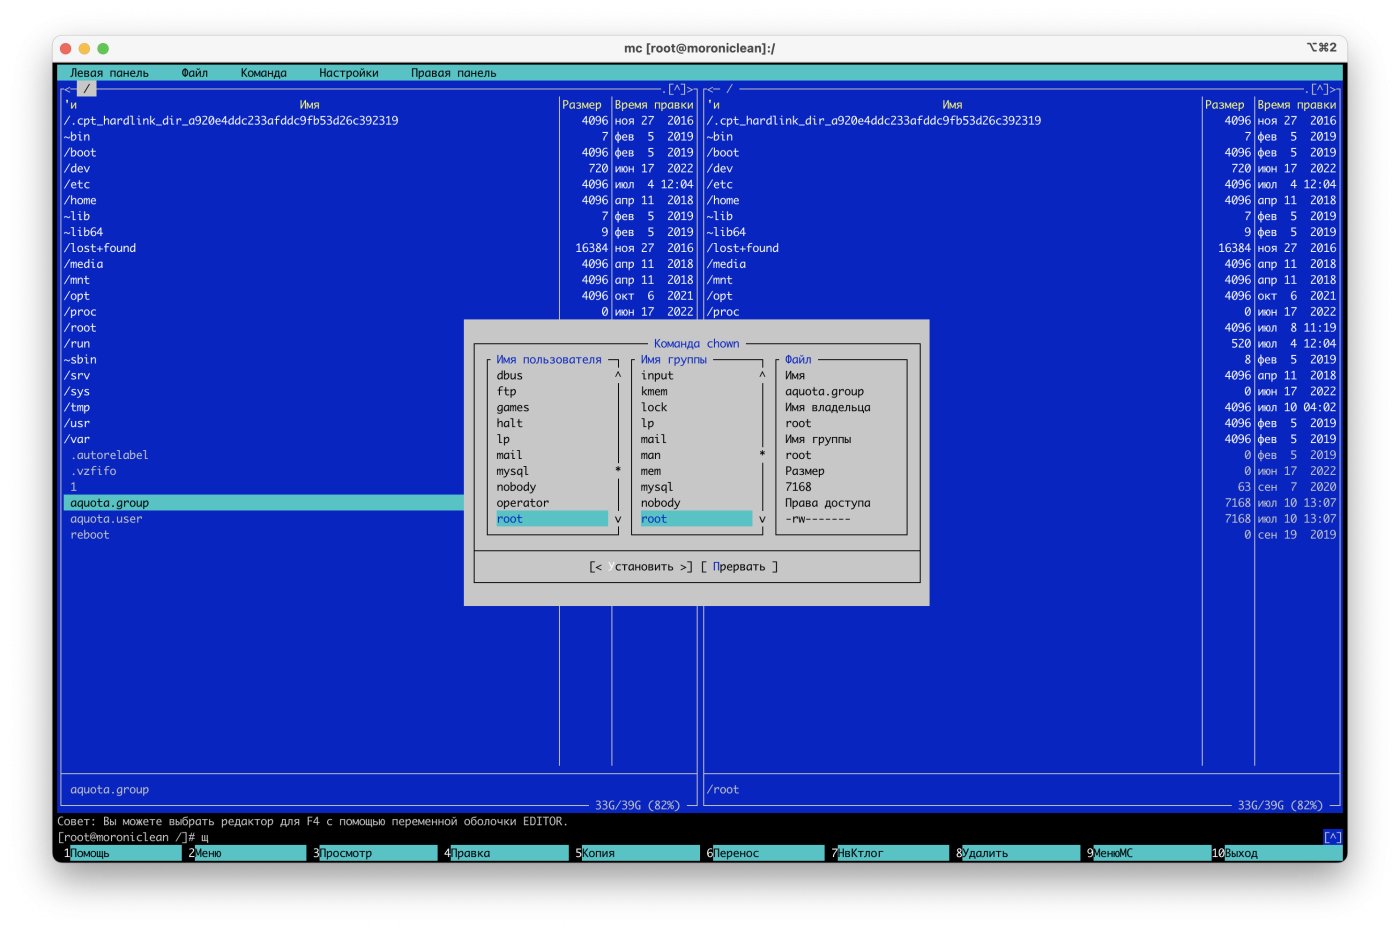
Task: Open the Правая панель menu
Action: point(453,73)
